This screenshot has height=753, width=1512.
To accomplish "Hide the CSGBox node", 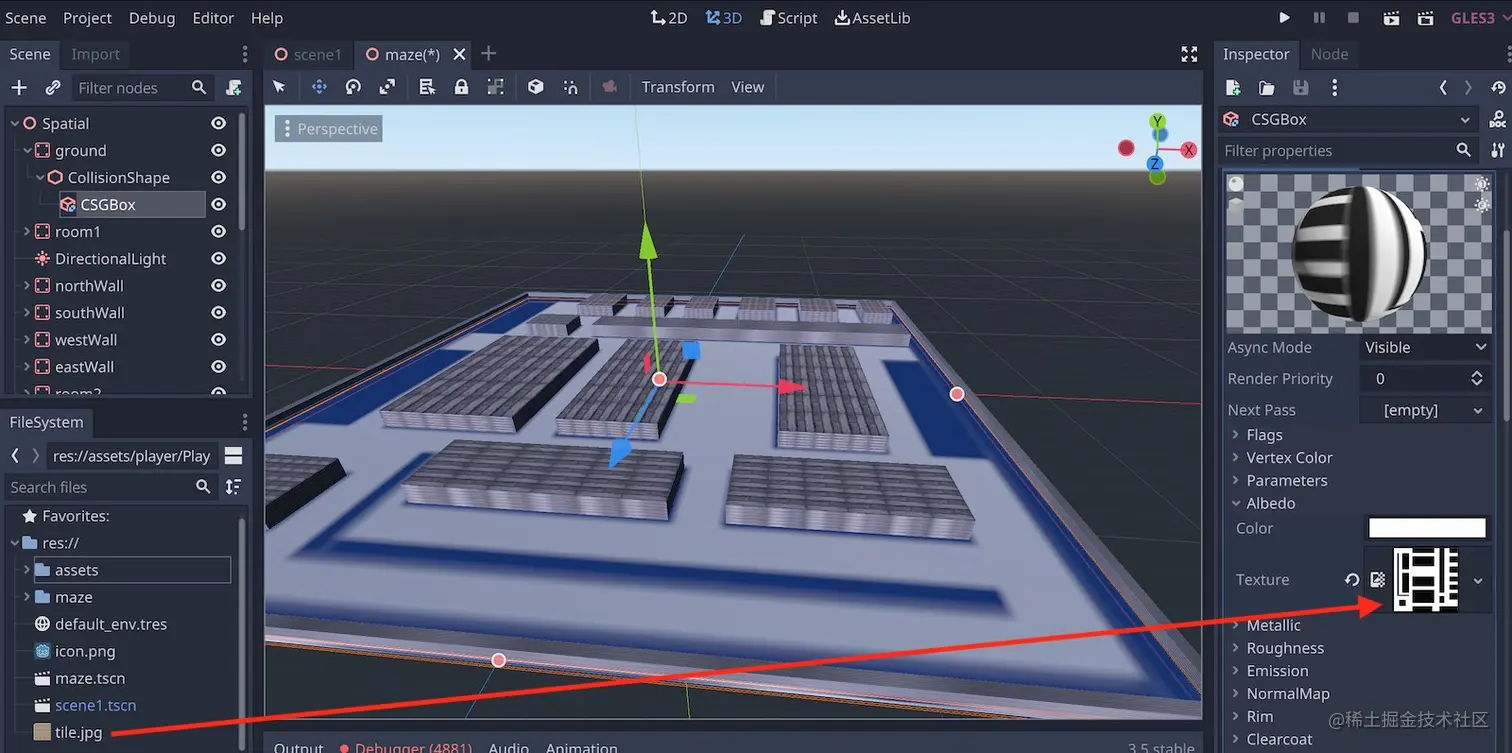I will click(218, 204).
